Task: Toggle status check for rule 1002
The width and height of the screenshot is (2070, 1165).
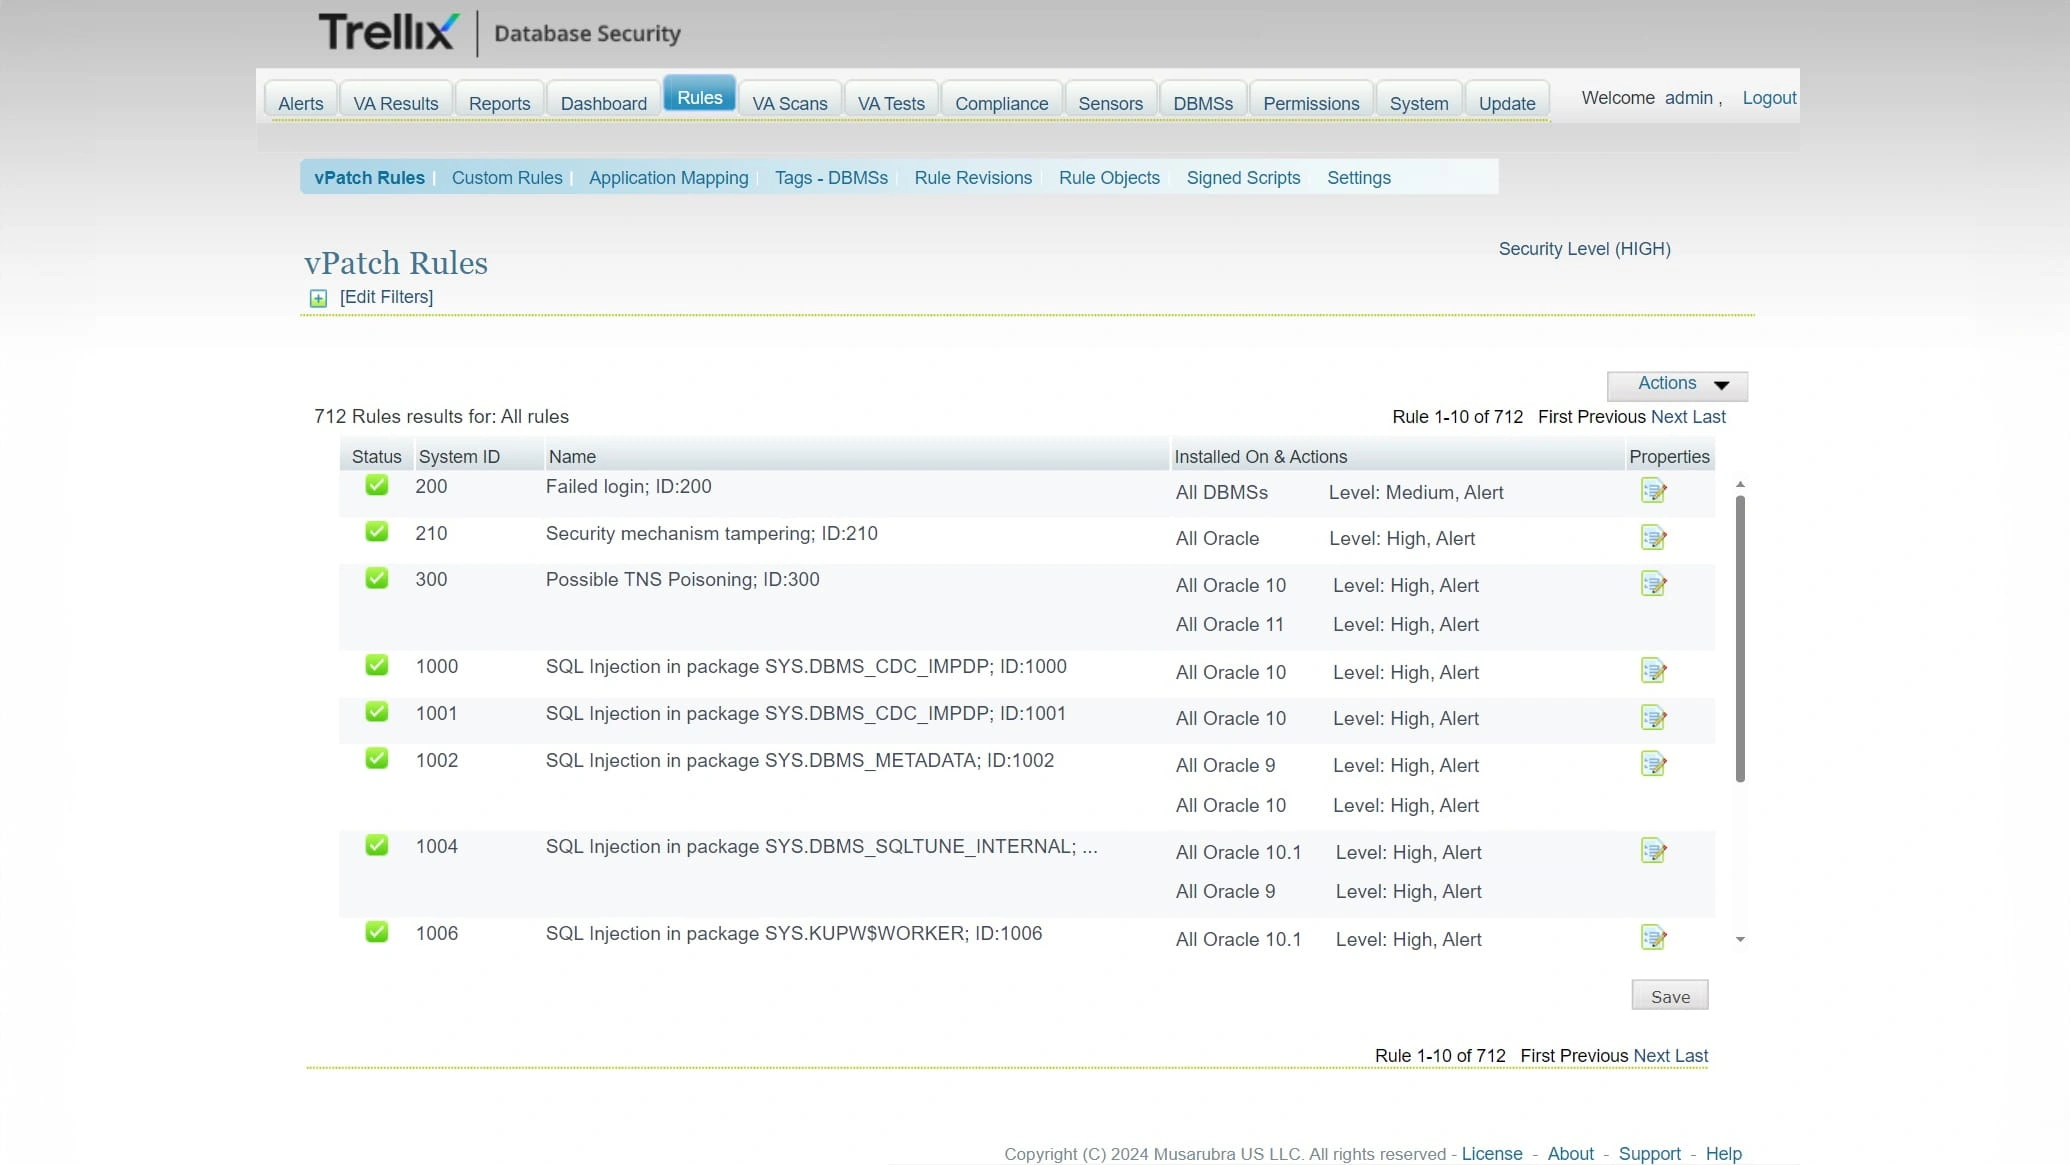Action: (376, 758)
